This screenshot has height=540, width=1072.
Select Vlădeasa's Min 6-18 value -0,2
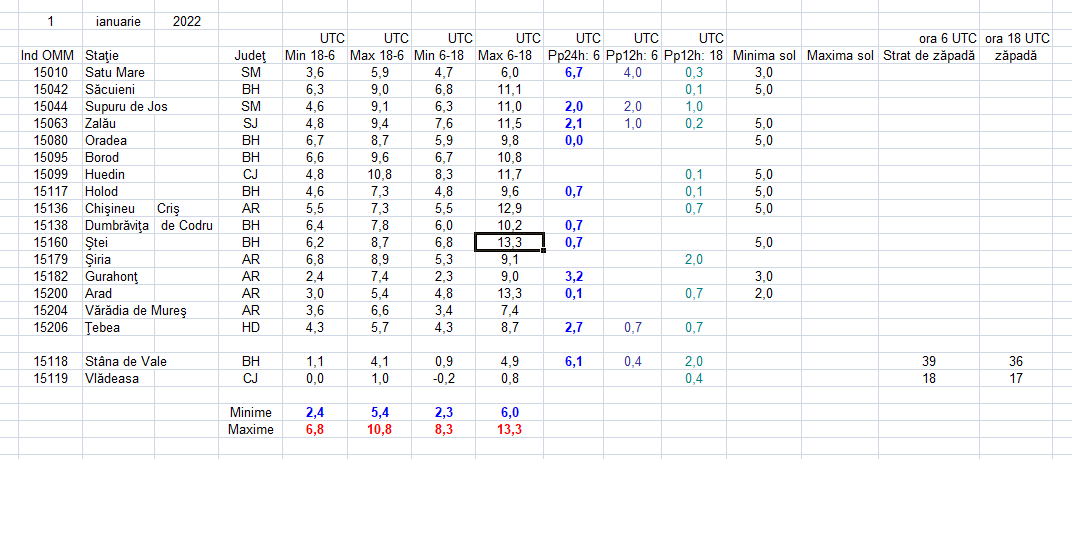444,379
